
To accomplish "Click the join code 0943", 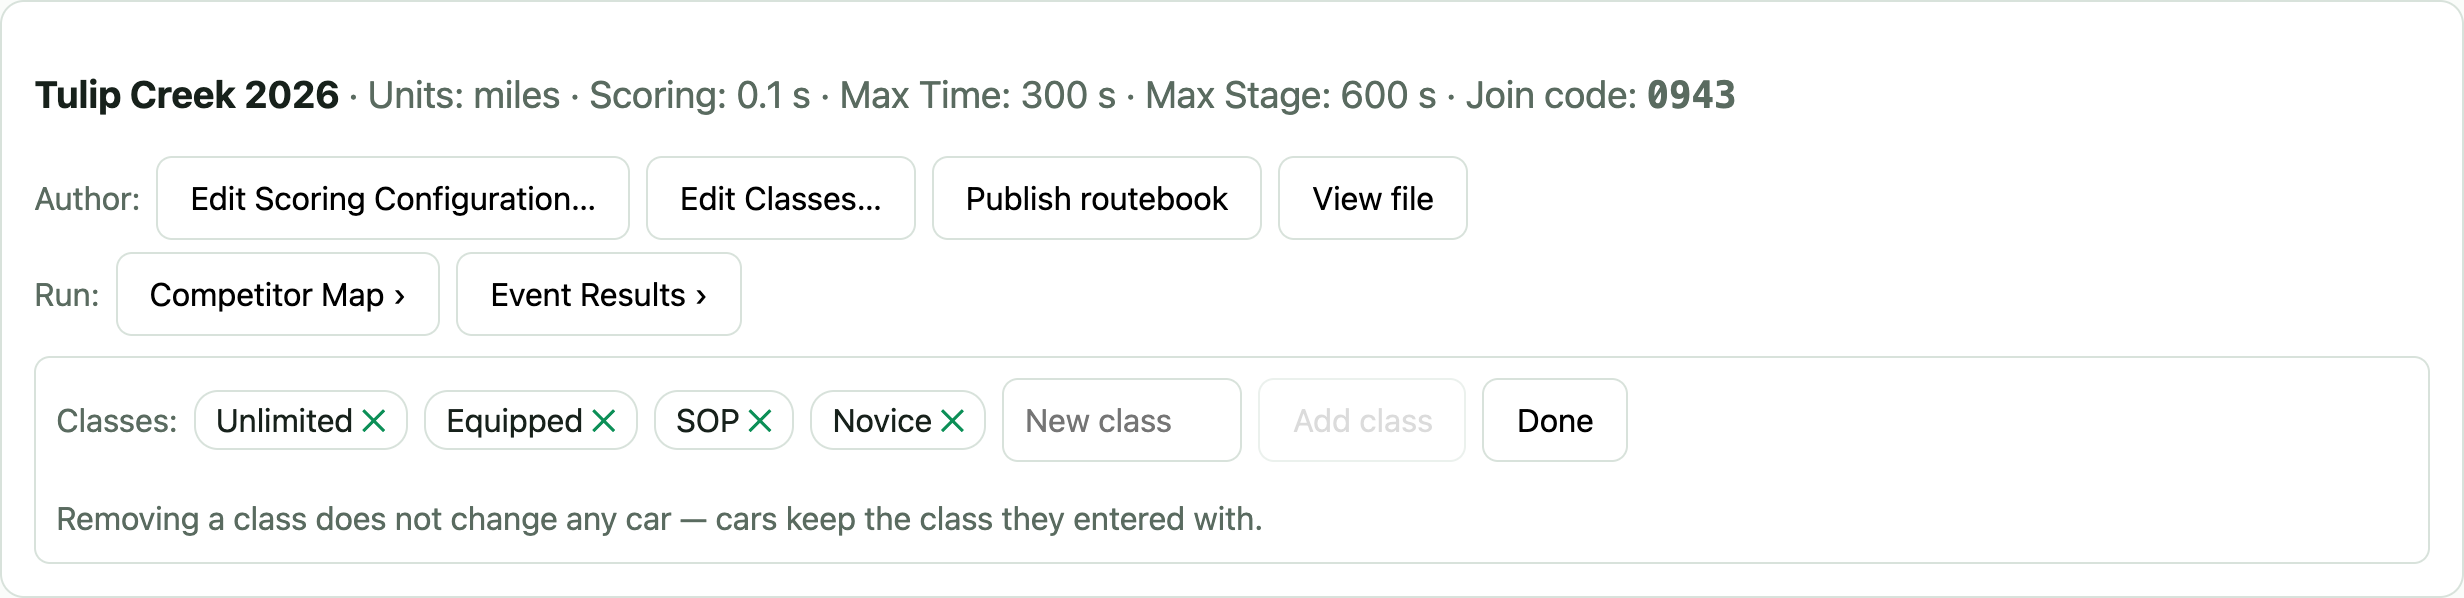I will (x=1691, y=95).
